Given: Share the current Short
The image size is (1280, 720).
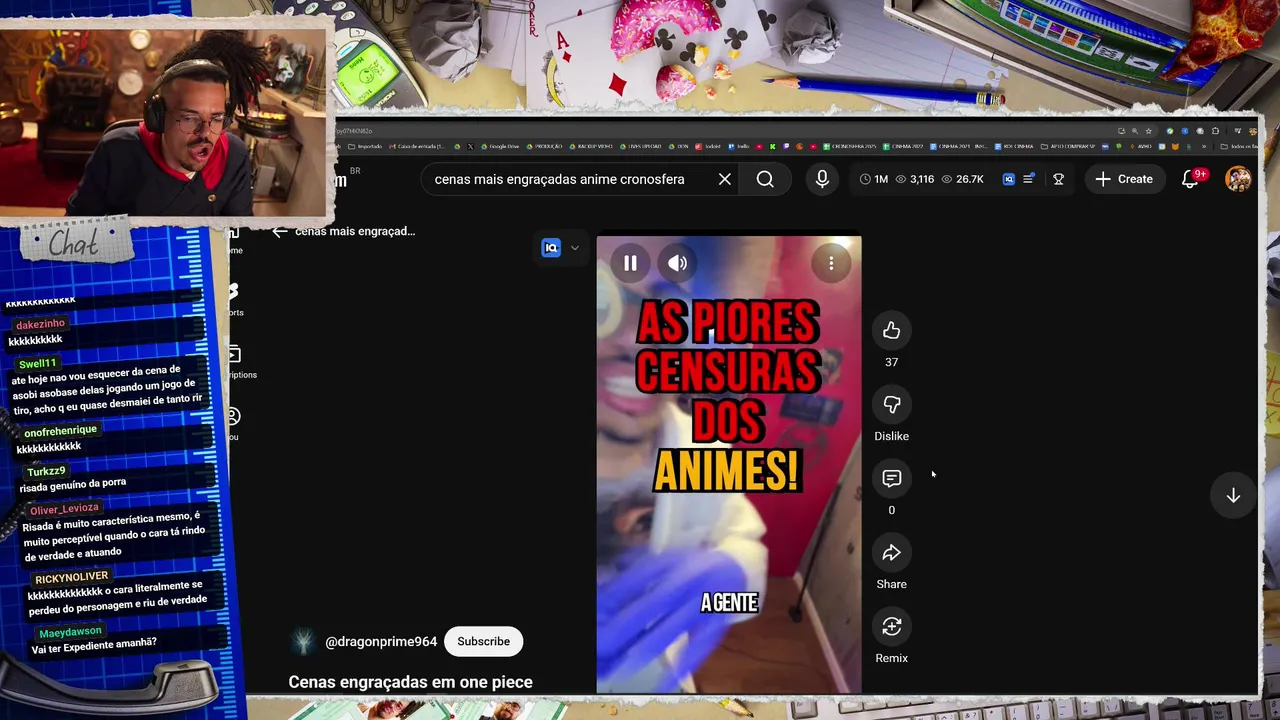Looking at the screenshot, I should coord(892,553).
